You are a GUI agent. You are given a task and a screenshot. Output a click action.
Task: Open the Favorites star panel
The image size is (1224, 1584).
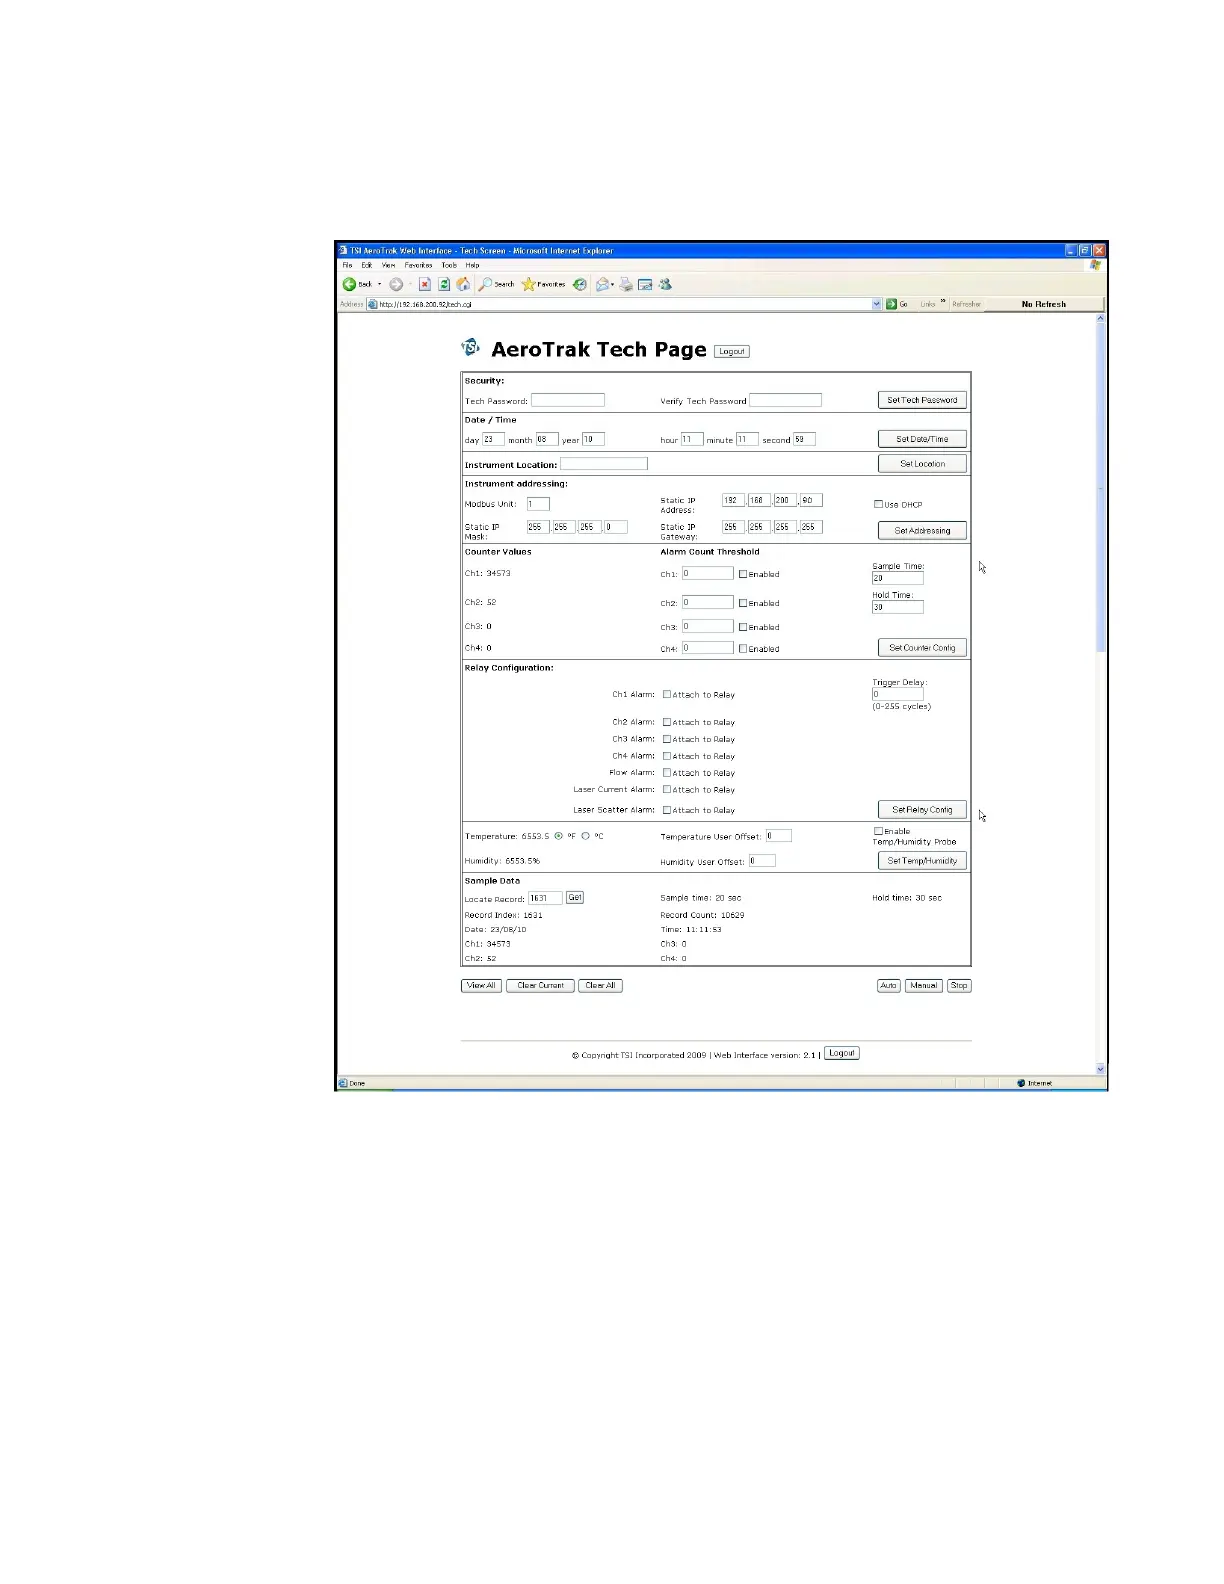[529, 284]
